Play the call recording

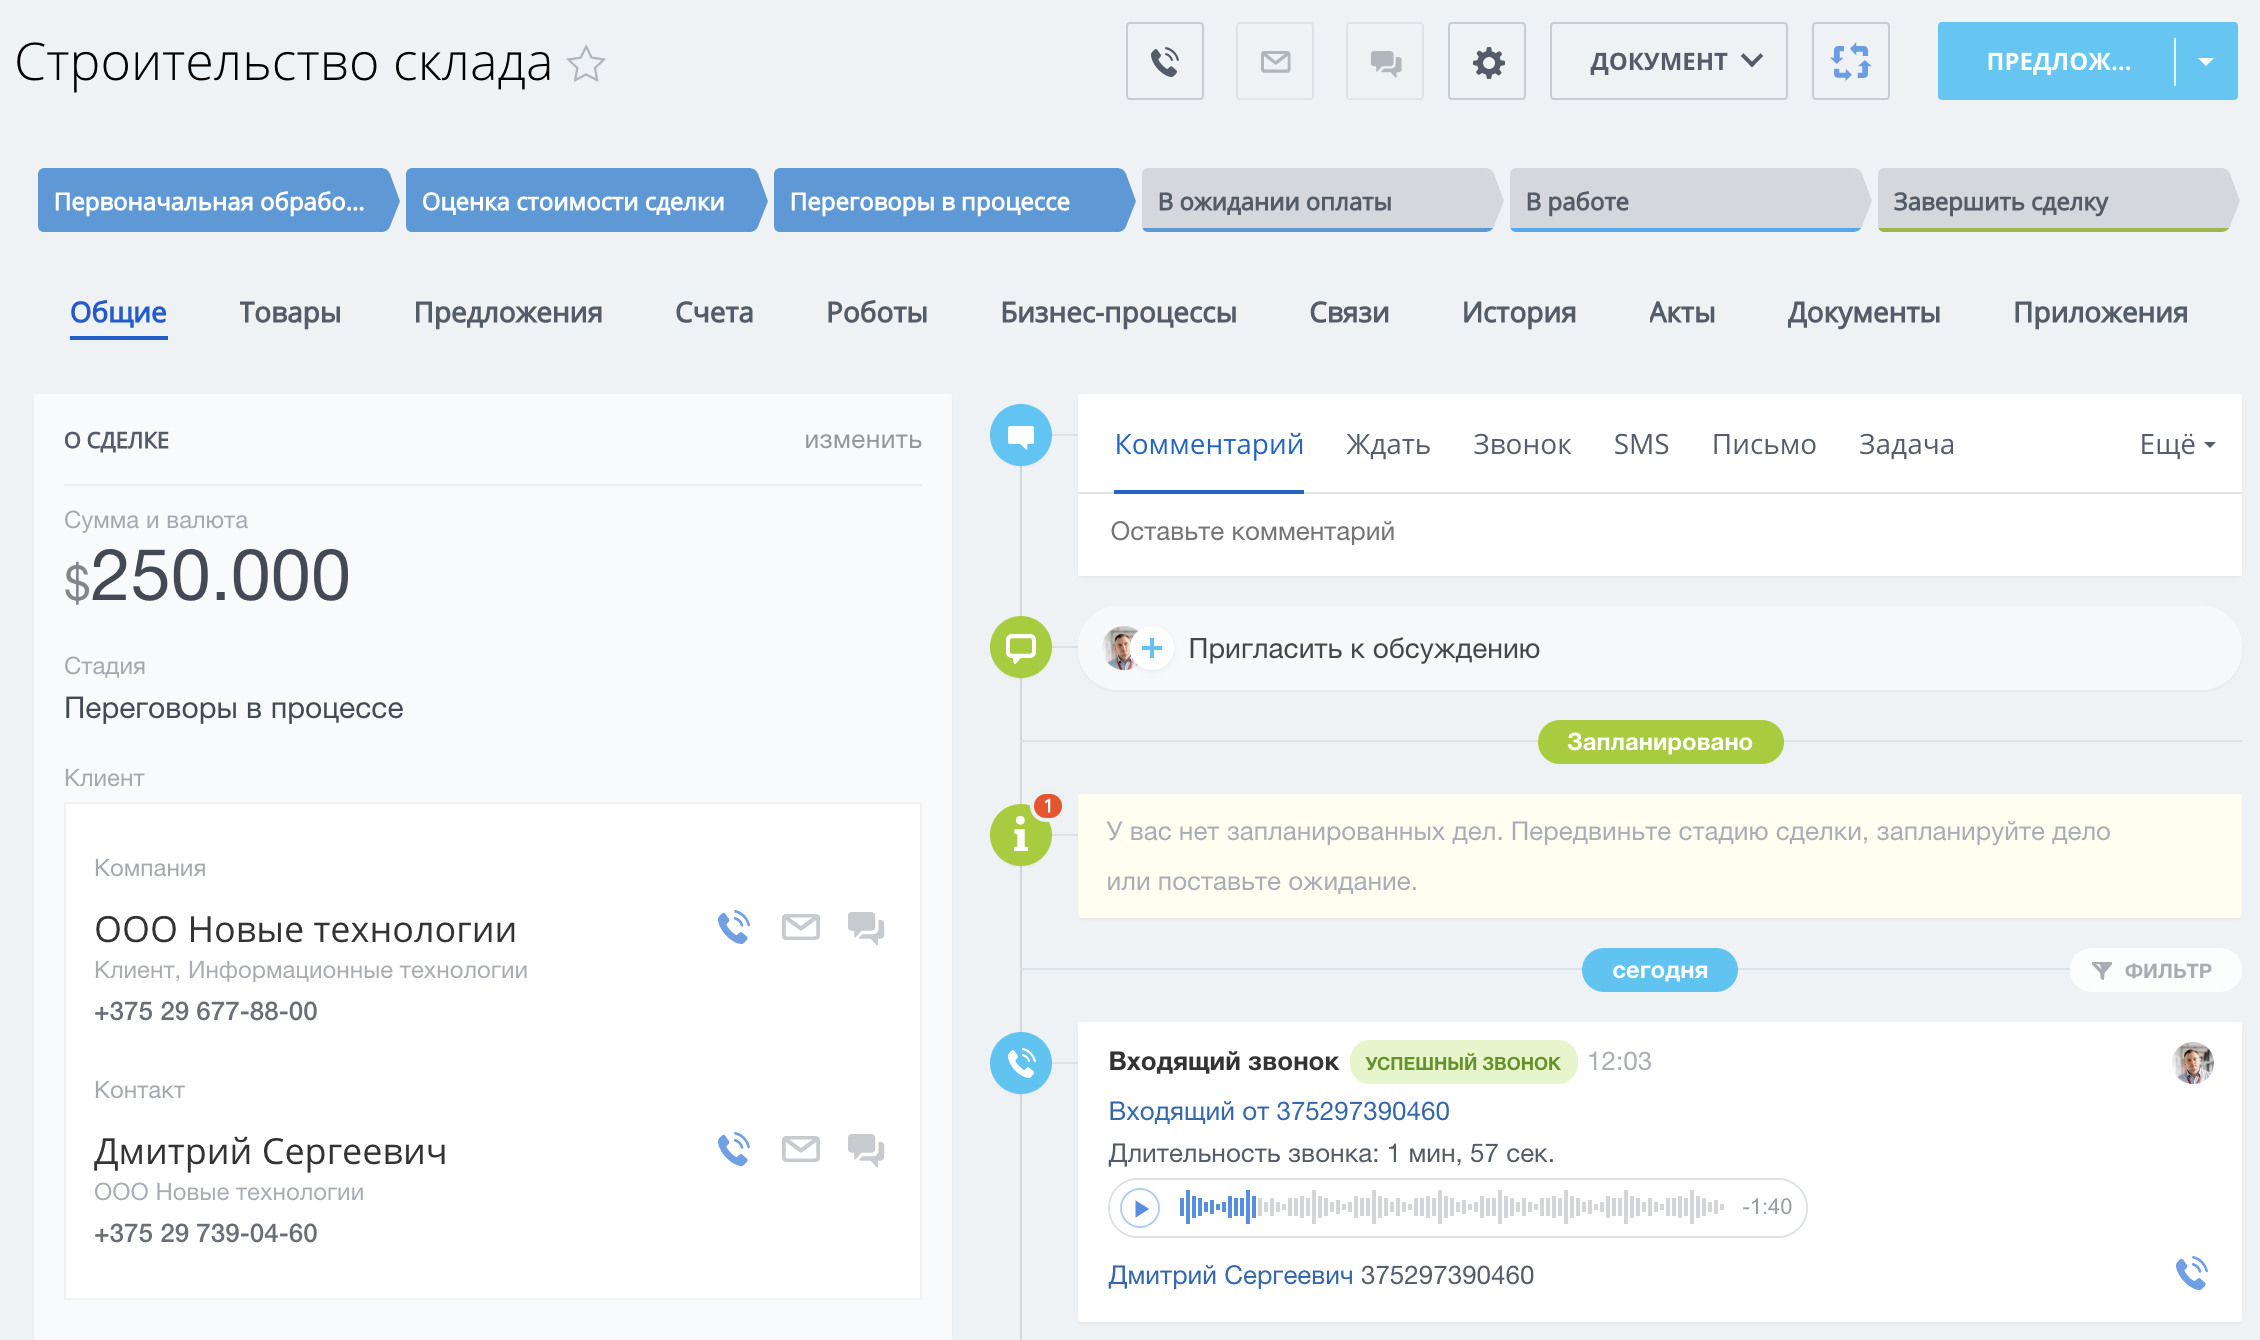[x=1140, y=1208]
